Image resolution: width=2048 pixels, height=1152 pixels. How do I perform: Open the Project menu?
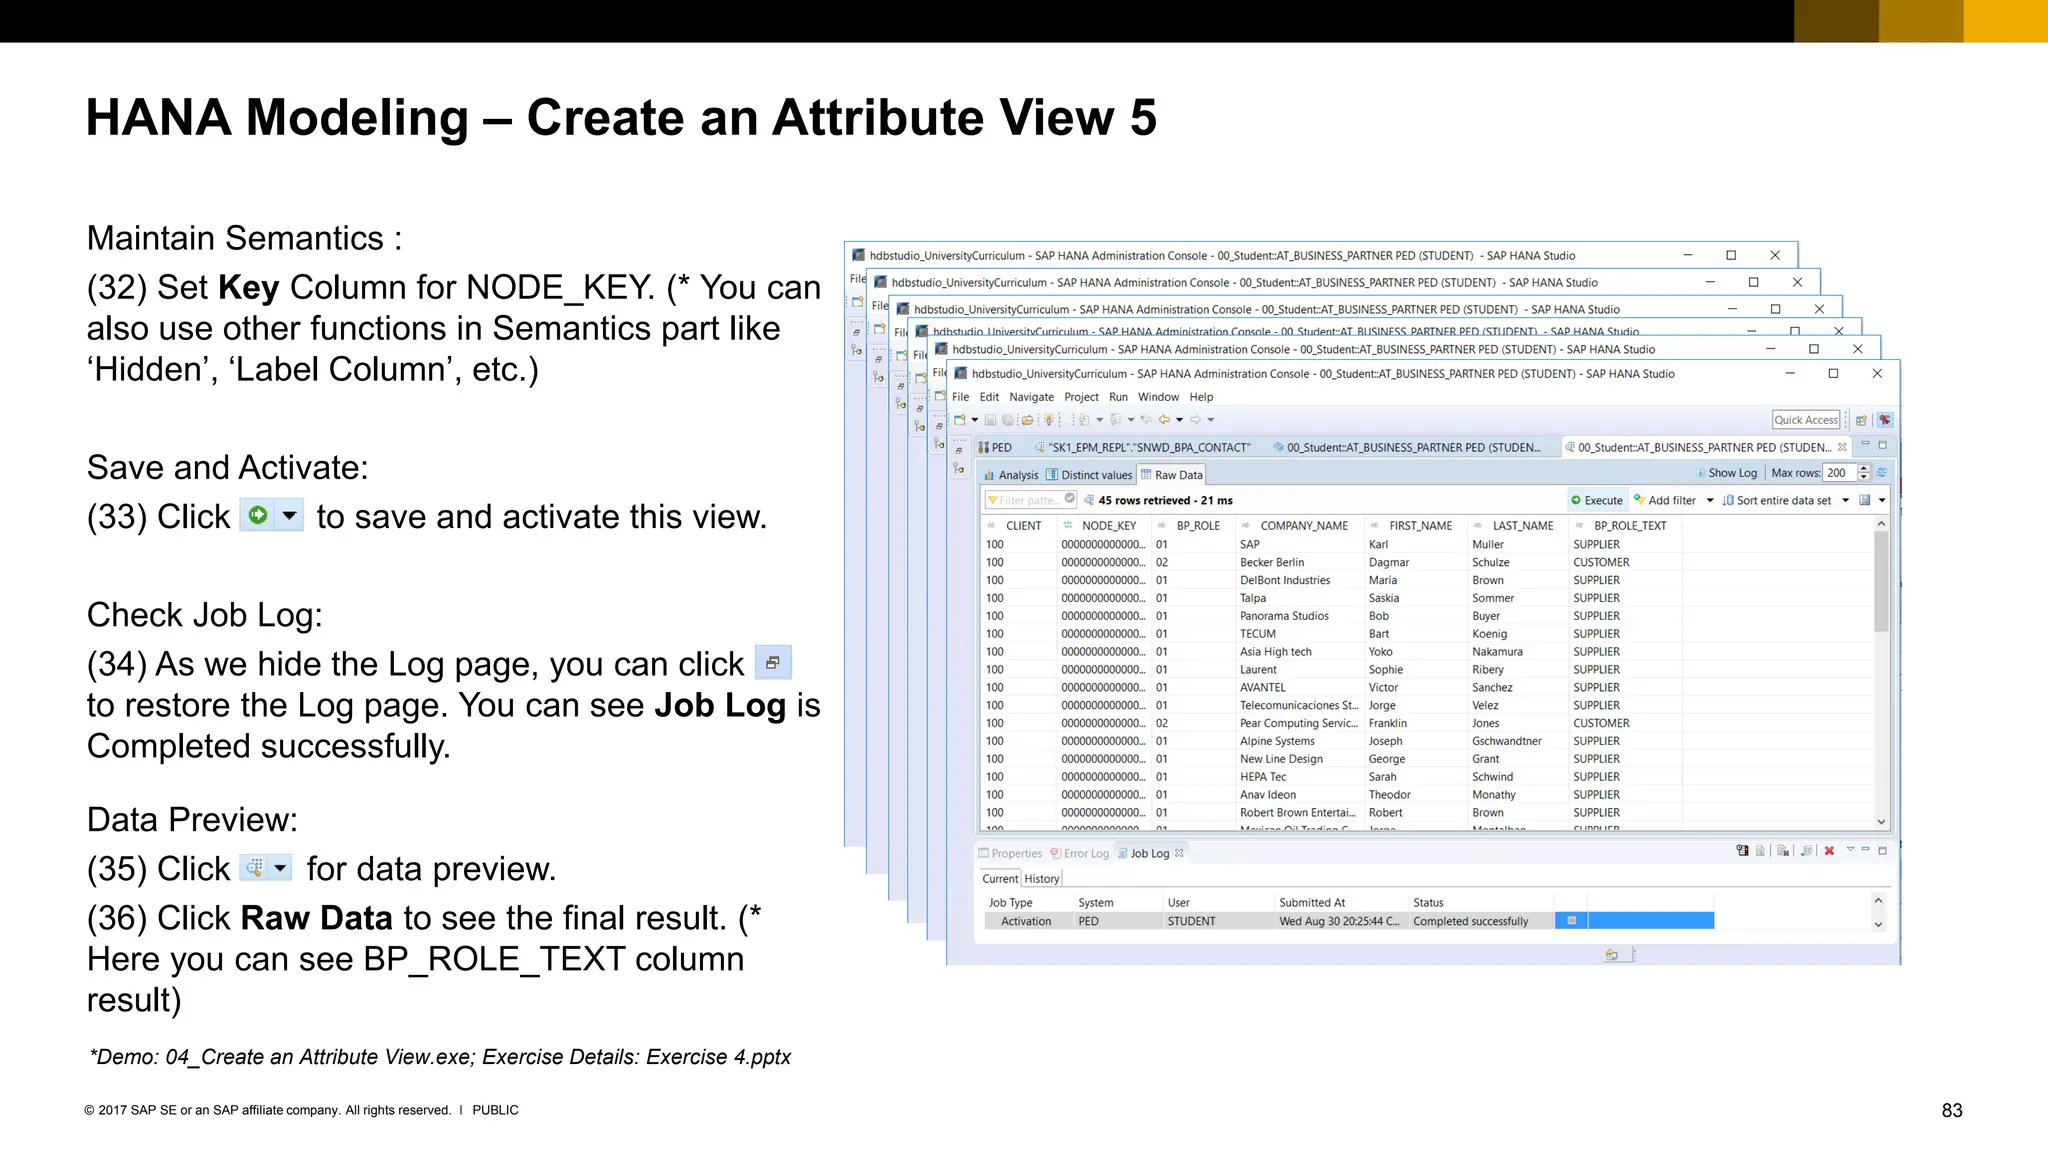pos(1081,397)
